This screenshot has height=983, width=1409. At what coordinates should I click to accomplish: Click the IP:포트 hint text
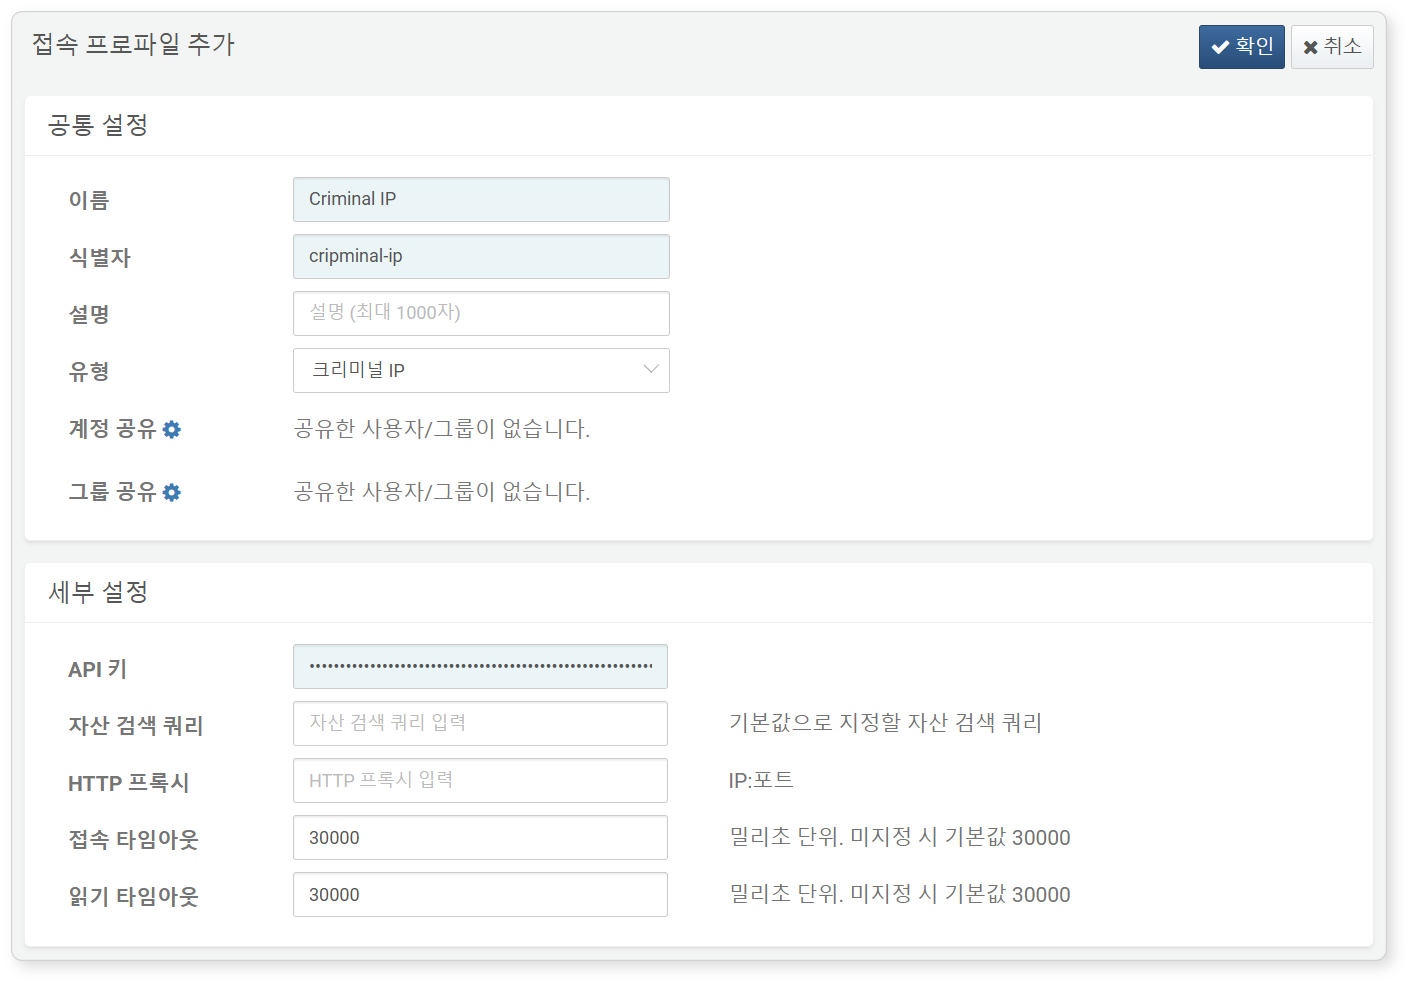pos(761,780)
